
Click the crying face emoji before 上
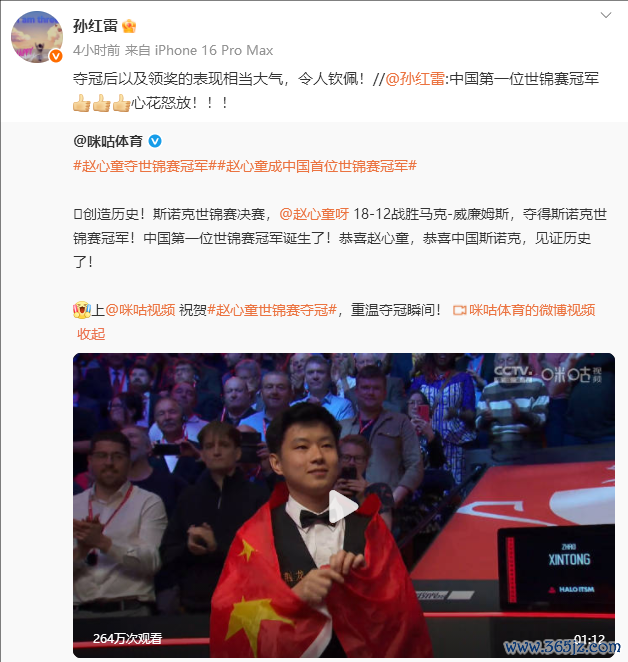click(82, 310)
